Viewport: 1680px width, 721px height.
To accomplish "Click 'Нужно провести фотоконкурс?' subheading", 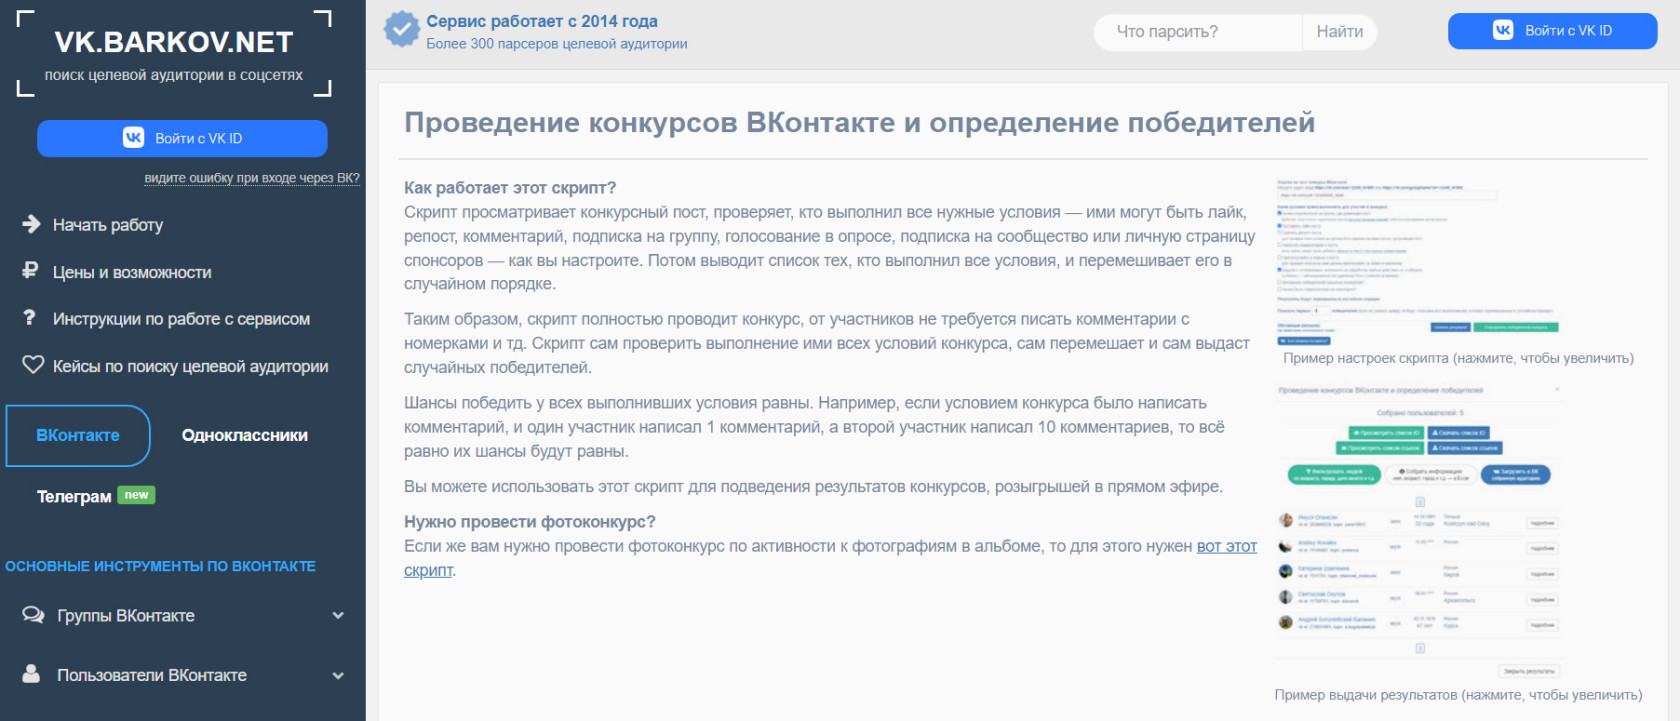I will [x=530, y=522].
